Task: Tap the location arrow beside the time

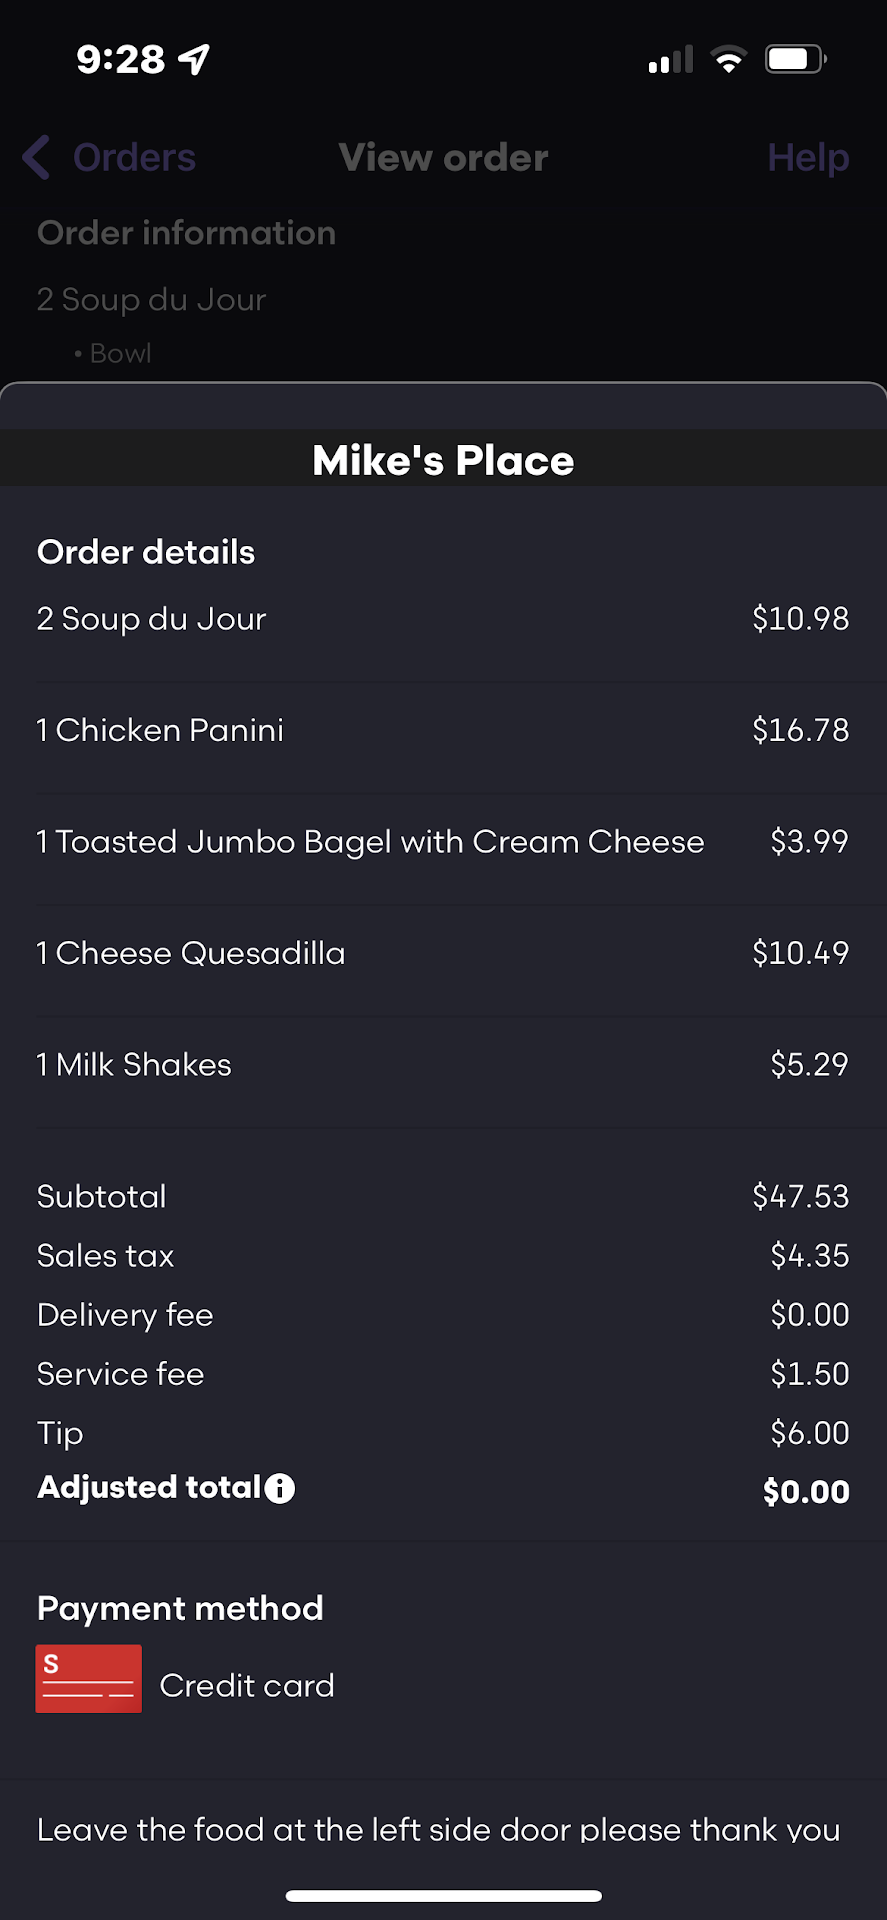Action: tap(194, 60)
